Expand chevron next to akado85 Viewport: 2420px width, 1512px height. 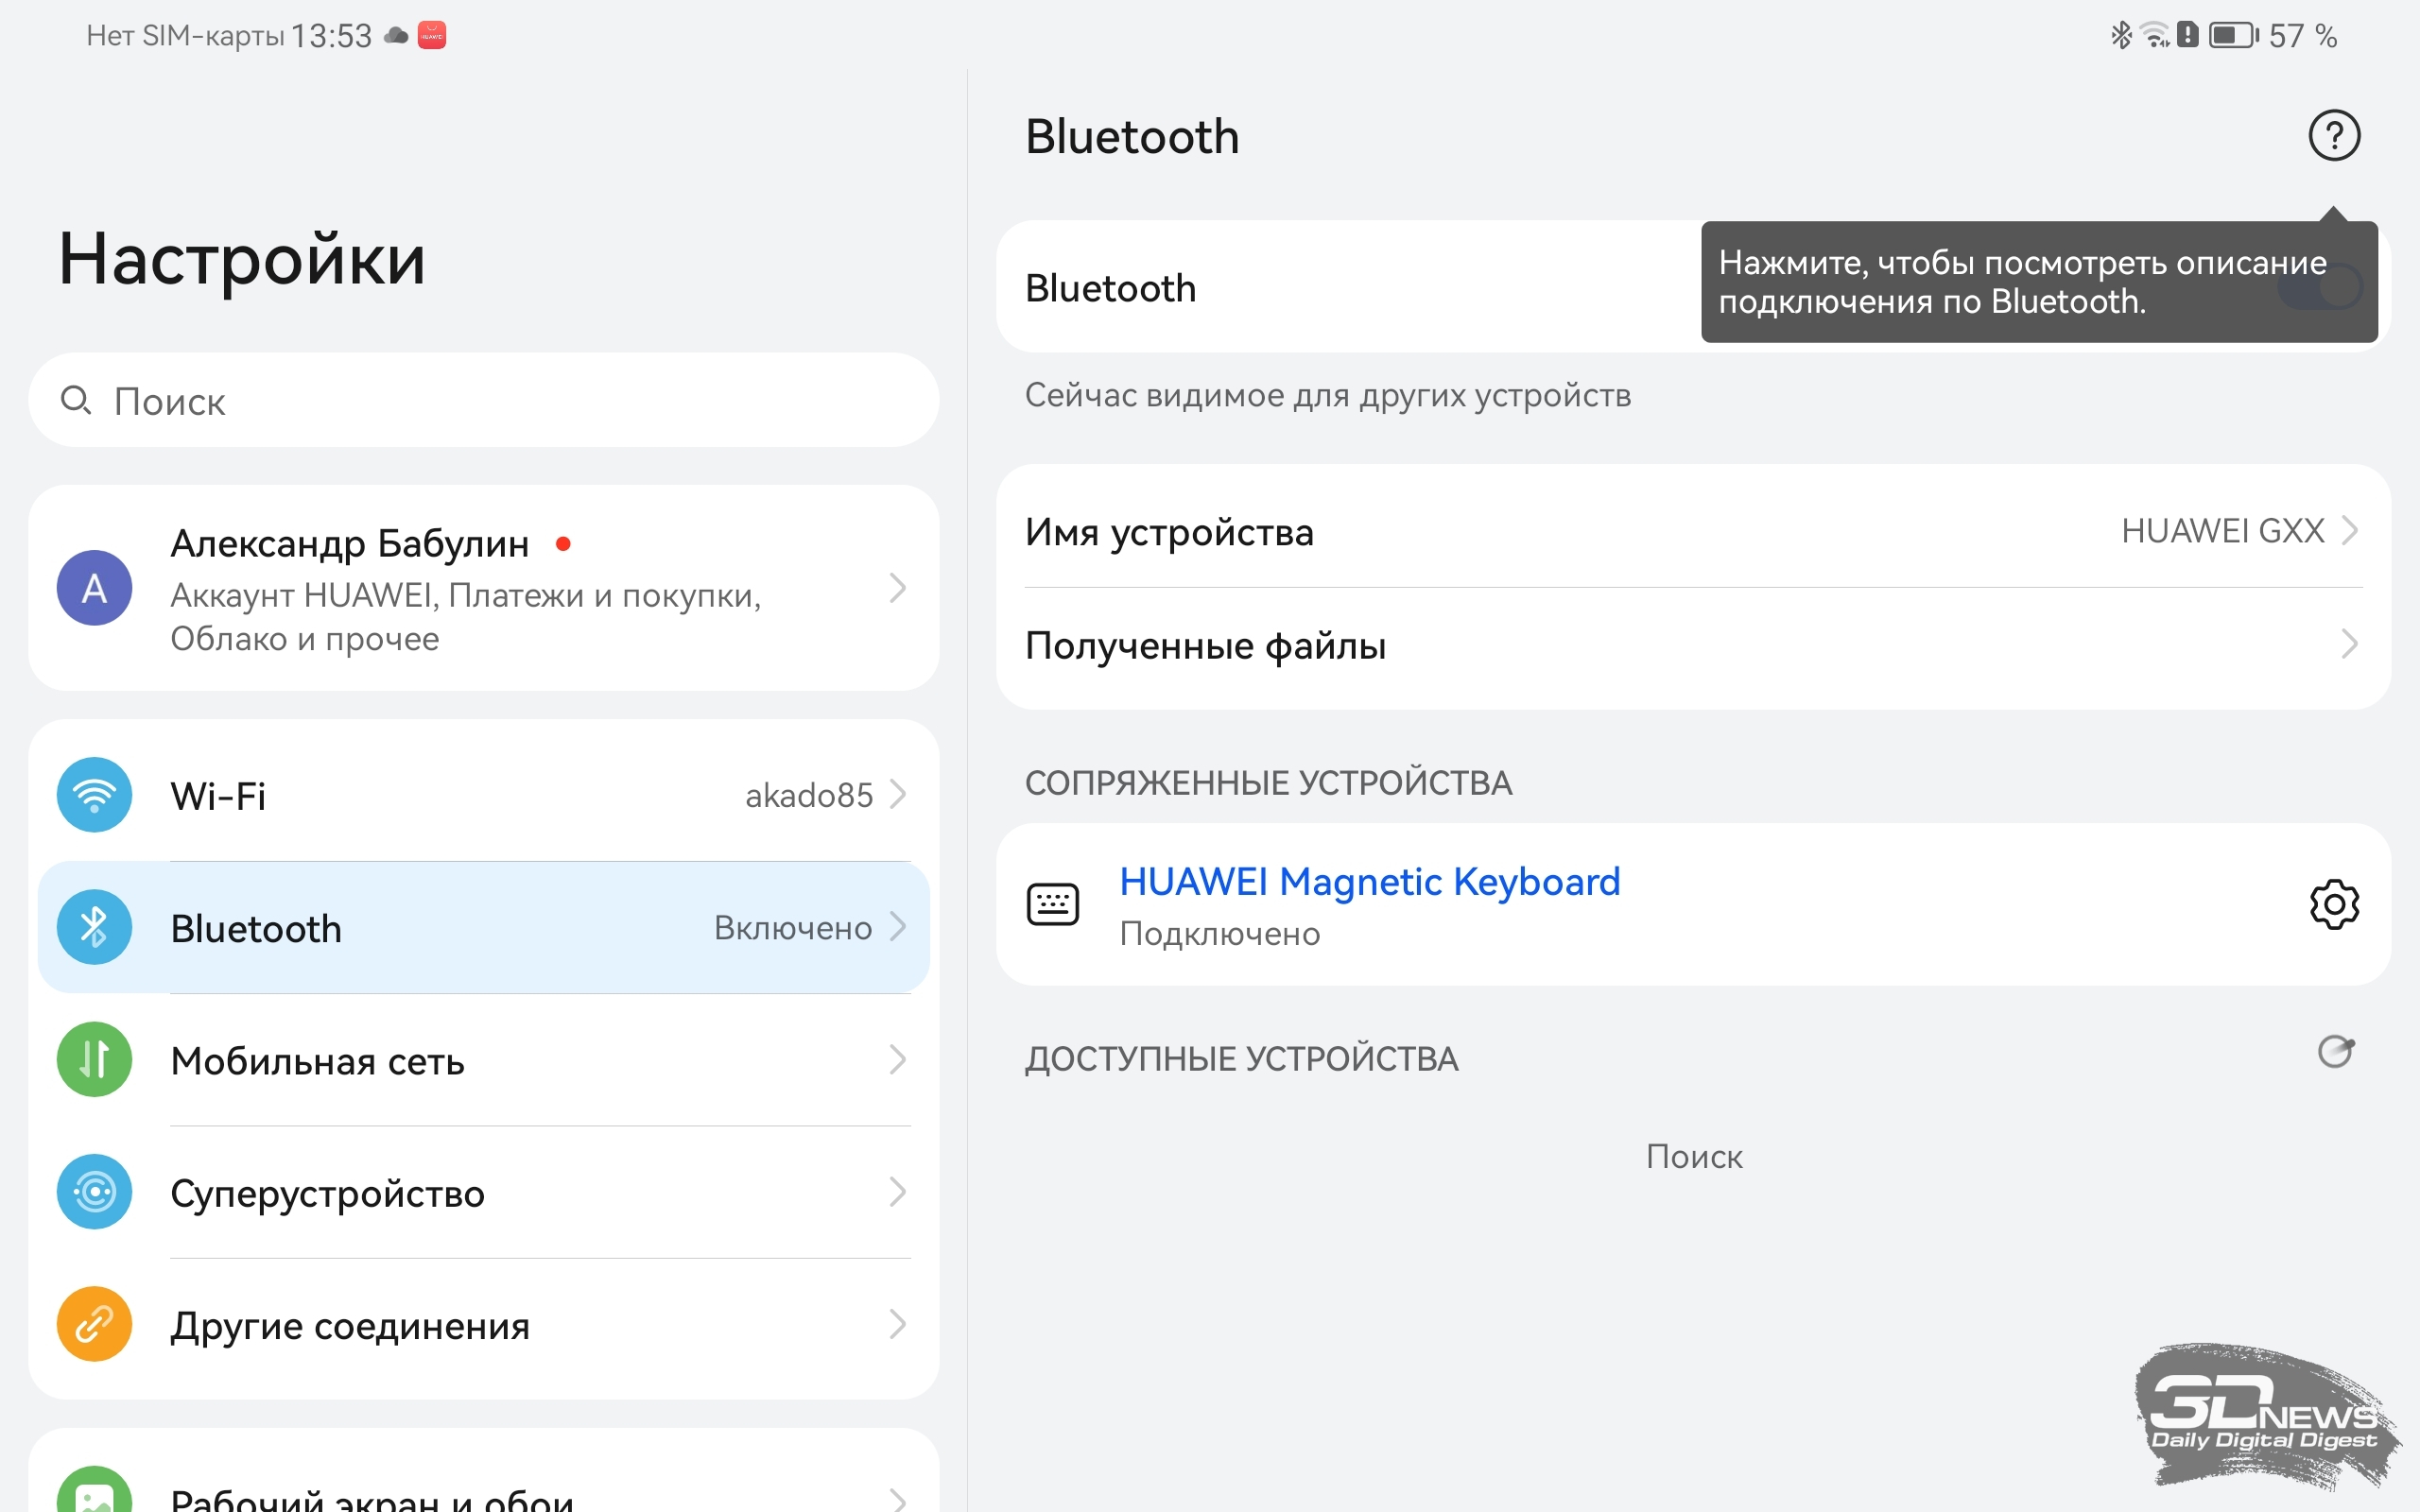click(898, 795)
